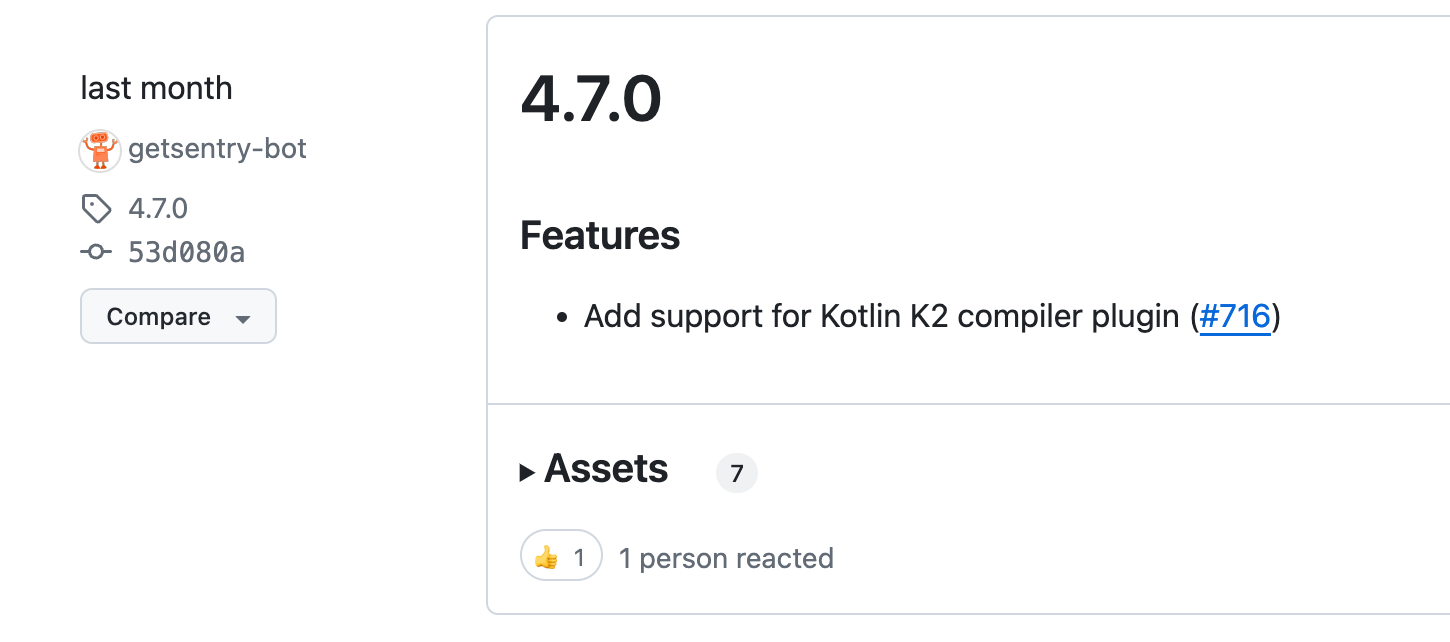Click the getsentry-bot robot avatar
Viewport: 1450px width, 642px height.
[100, 150]
